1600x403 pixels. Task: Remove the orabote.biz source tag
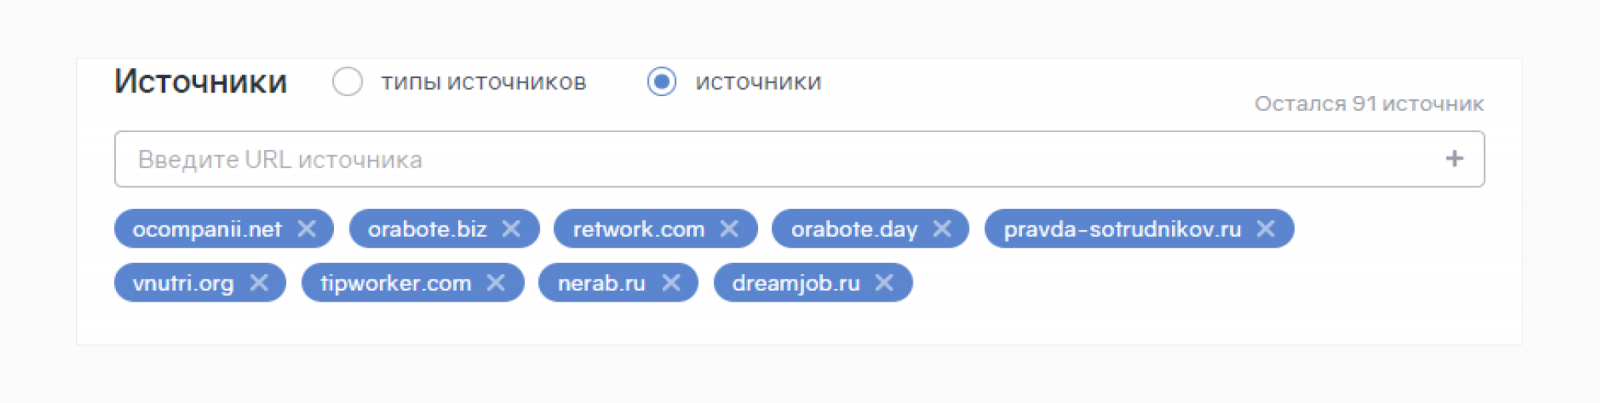click(x=511, y=229)
